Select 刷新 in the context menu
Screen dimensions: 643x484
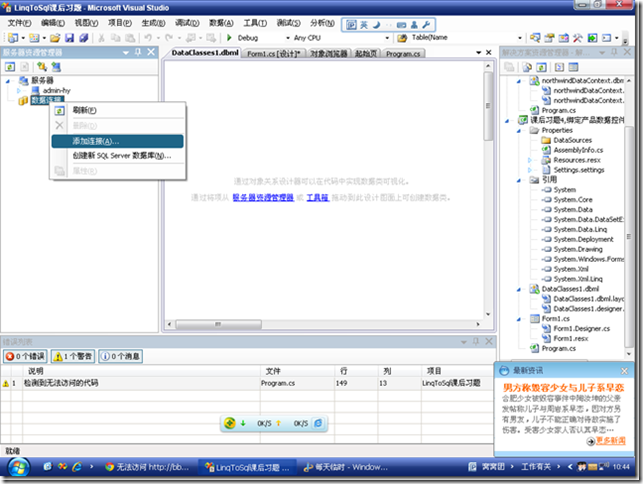tap(117, 110)
